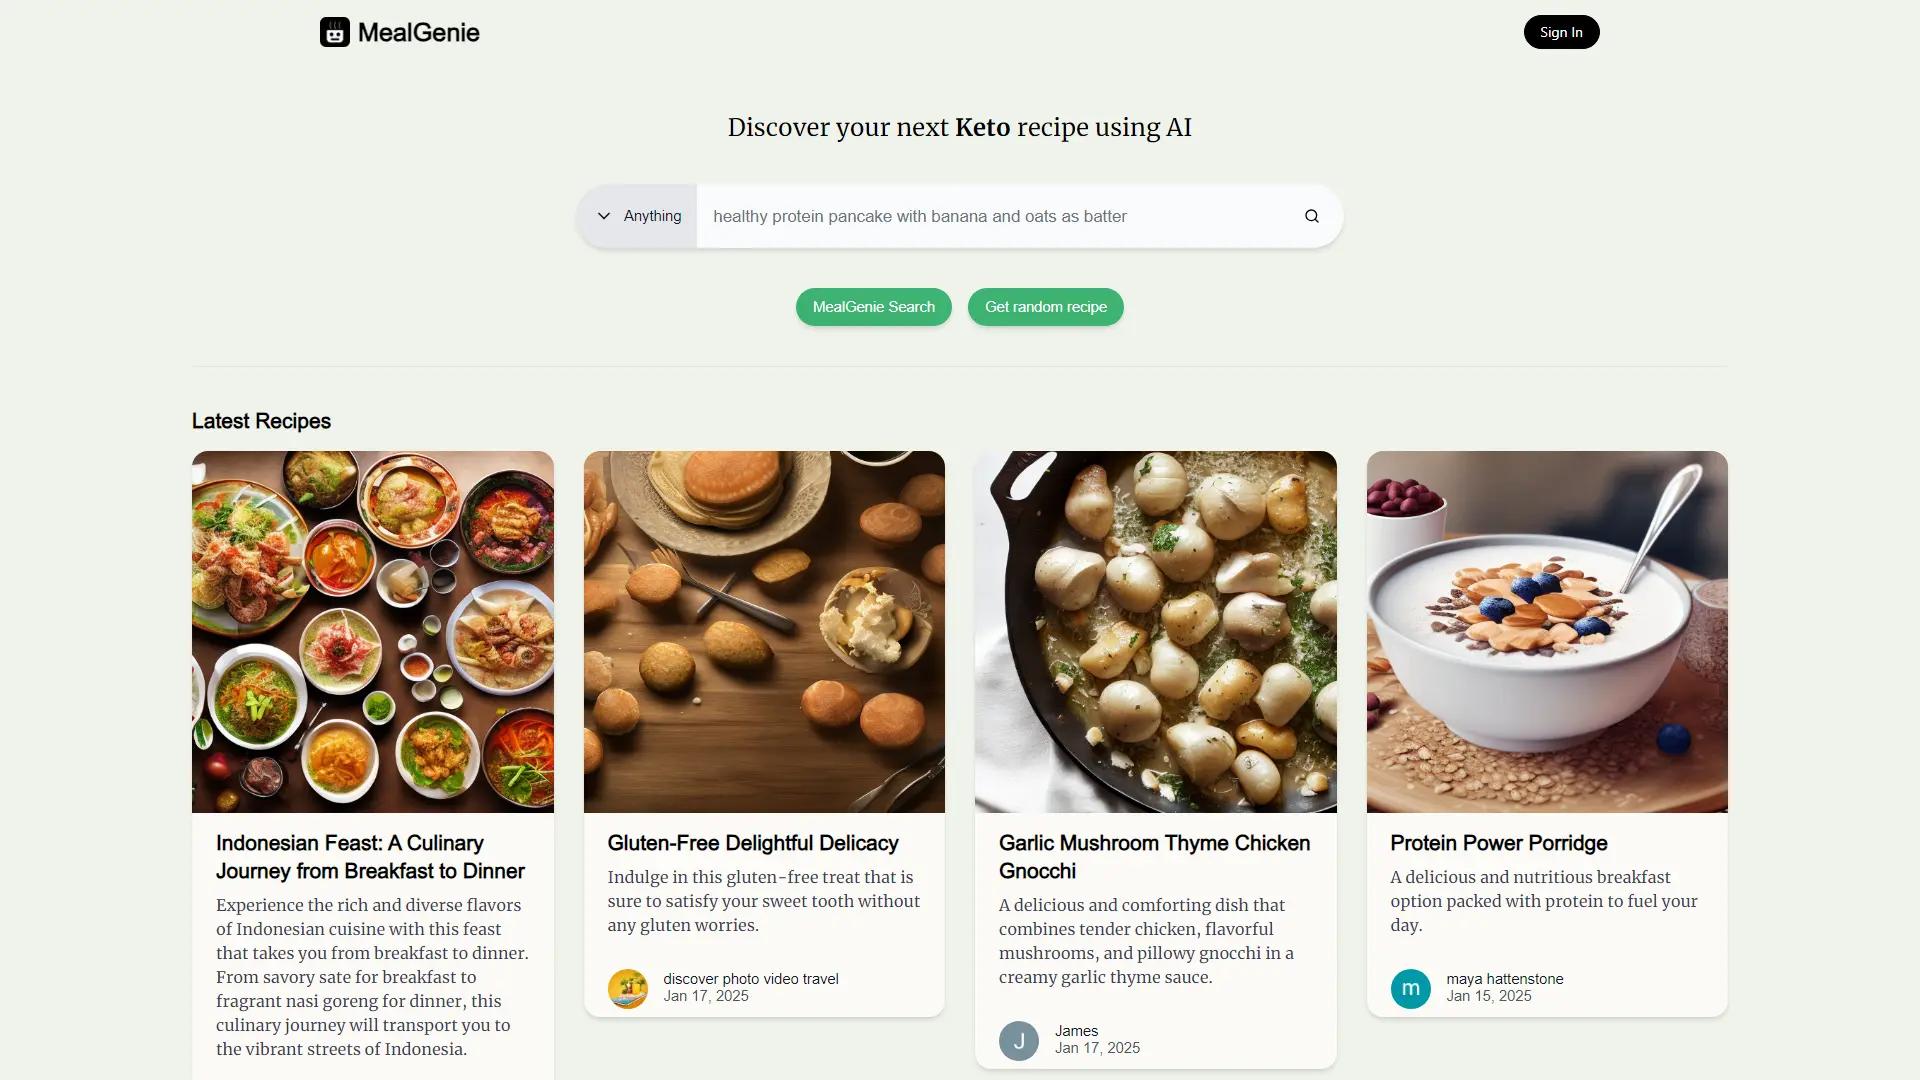
Task: Open the discover photo video travel avatar
Action: point(628,988)
